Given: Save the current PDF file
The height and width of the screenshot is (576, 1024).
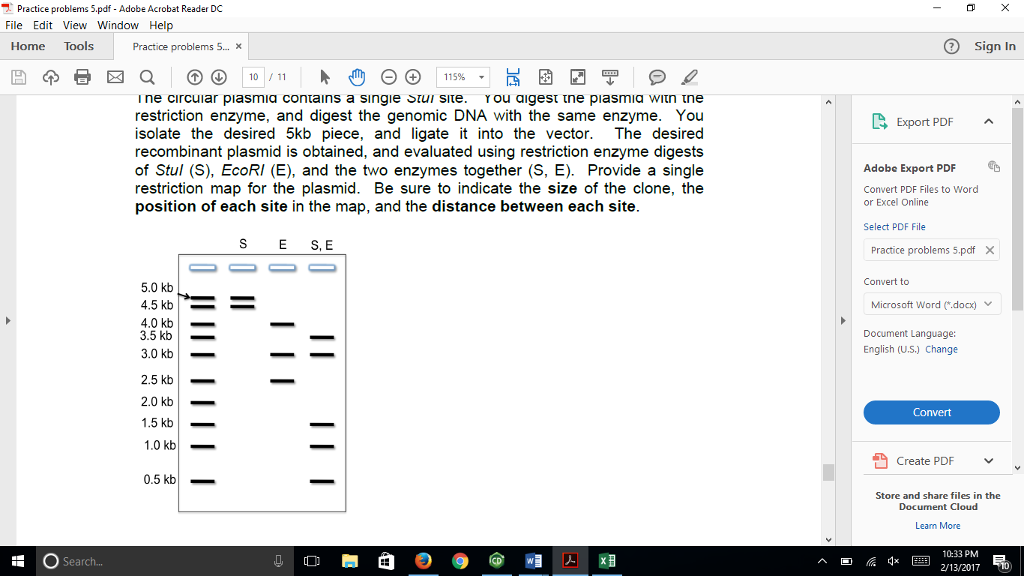Looking at the screenshot, I should click(17, 76).
